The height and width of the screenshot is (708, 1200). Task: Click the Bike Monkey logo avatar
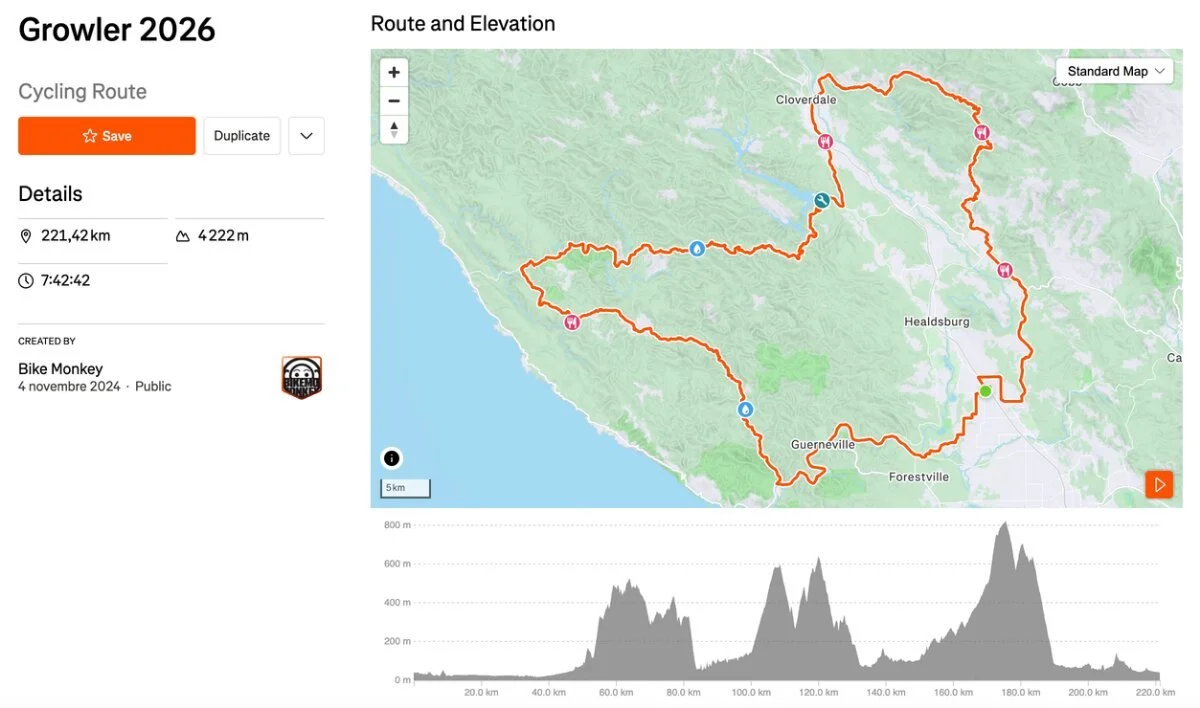(x=302, y=378)
